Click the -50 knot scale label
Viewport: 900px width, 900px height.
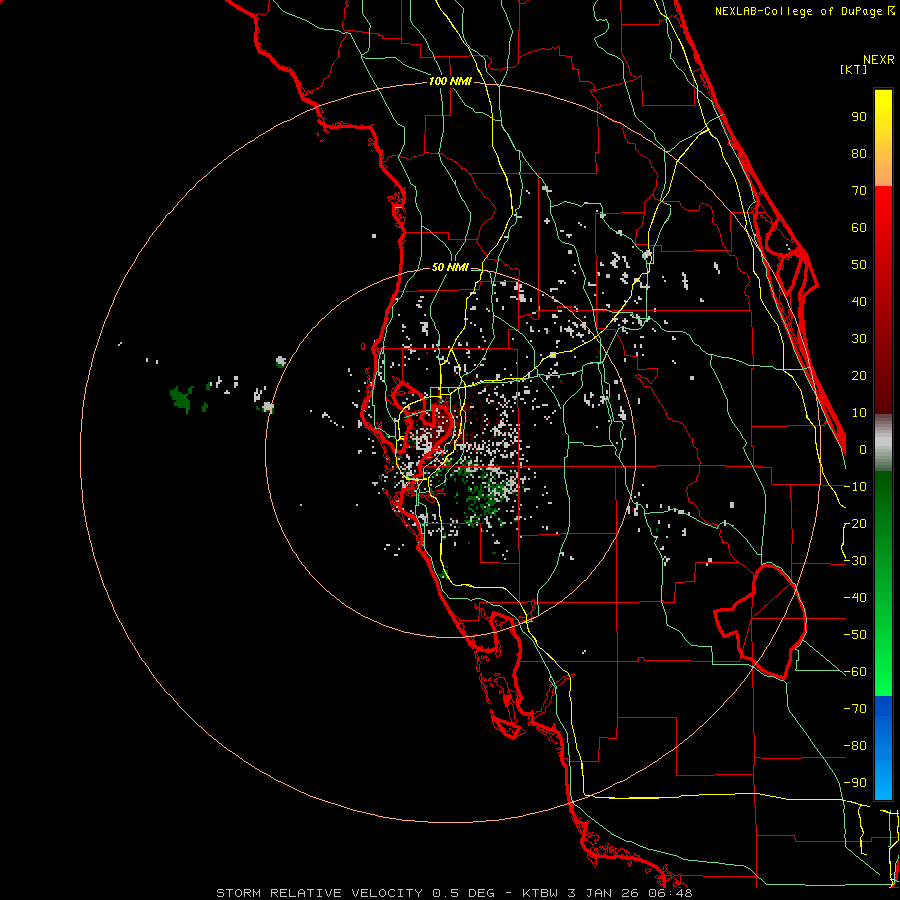click(856, 635)
